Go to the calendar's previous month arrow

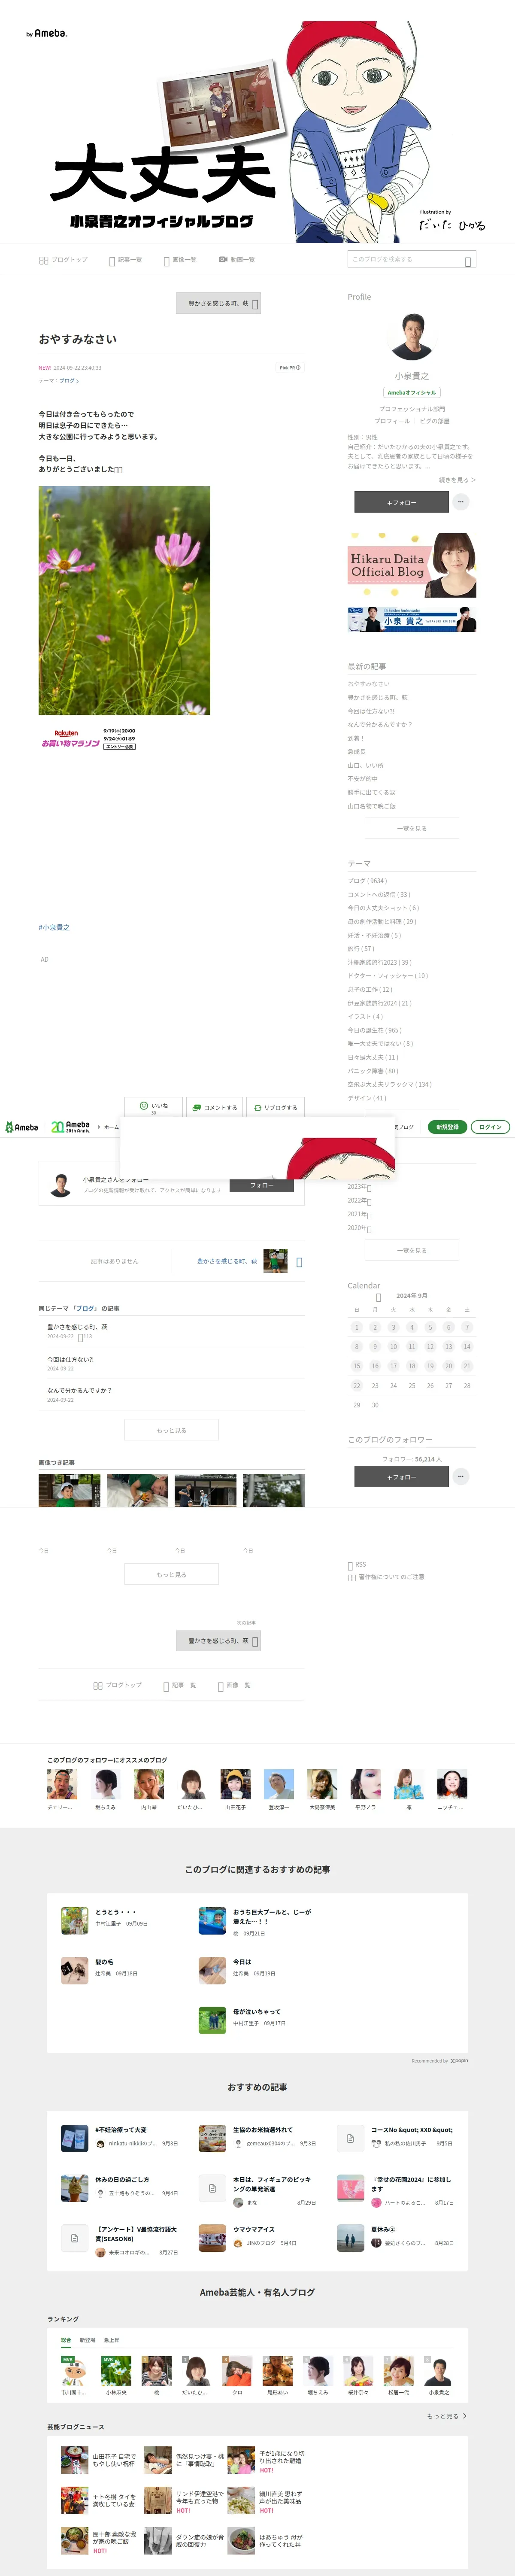point(379,1296)
